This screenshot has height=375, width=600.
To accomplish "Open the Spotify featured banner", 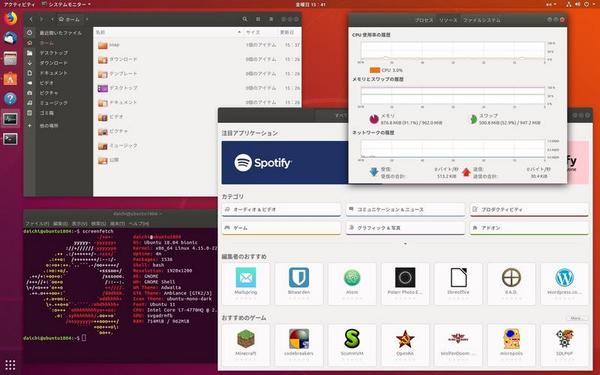I will pyautogui.click(x=285, y=163).
